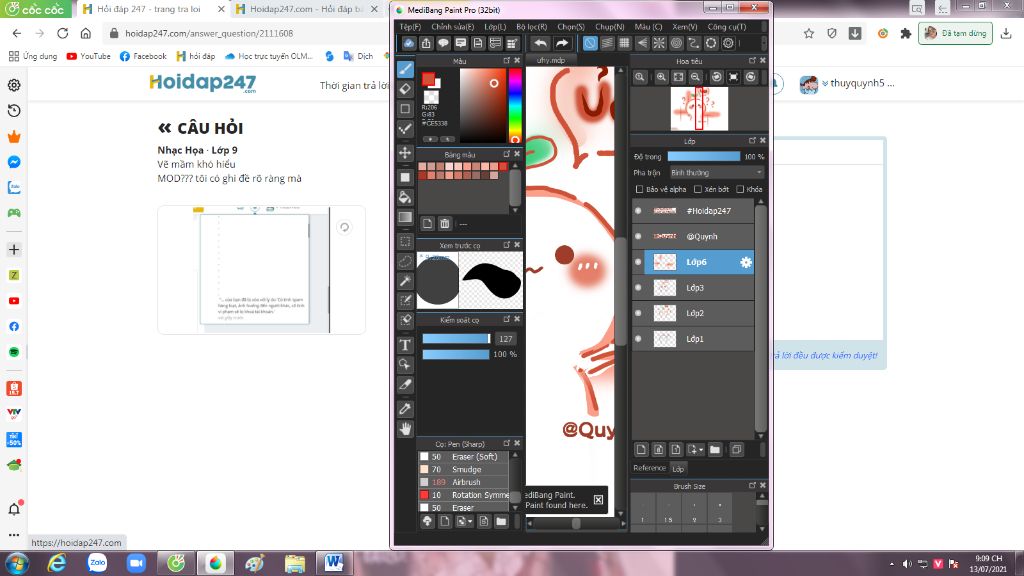Image resolution: width=1024 pixels, height=576 pixels.
Task: Adjust Độ trong layer opacity slider
Action: click(703, 157)
